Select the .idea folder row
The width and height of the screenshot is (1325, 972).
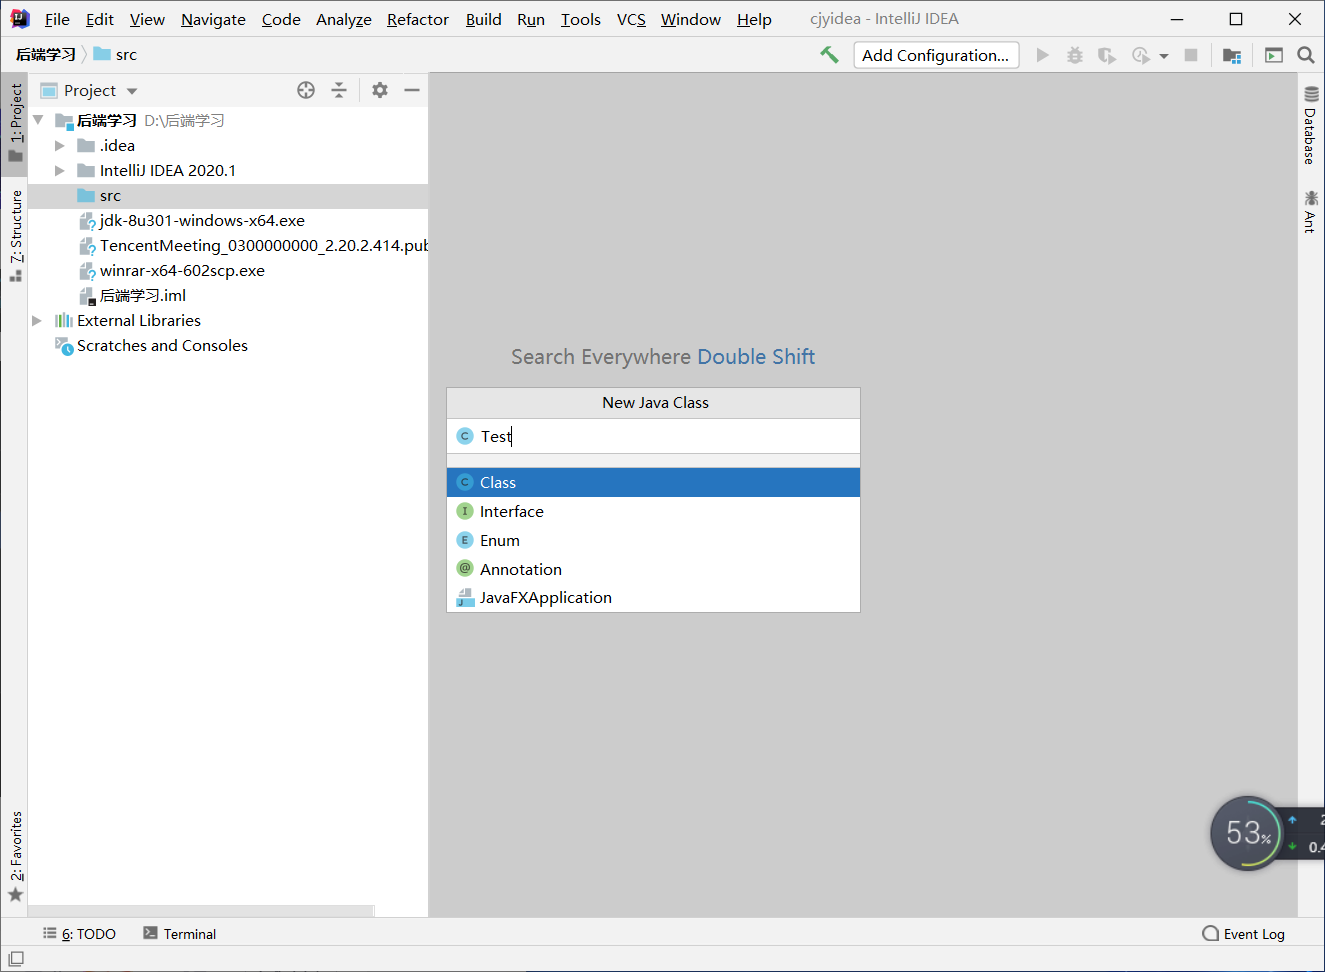click(x=228, y=146)
